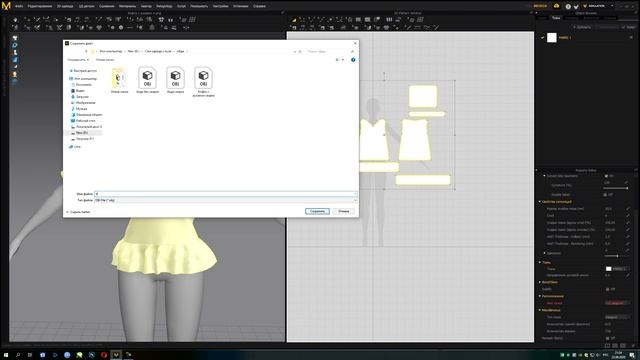Open the view mode dropdown arrow in dialog
Image resolution: width=640 pixels, height=360 pixels.
tap(343, 60)
